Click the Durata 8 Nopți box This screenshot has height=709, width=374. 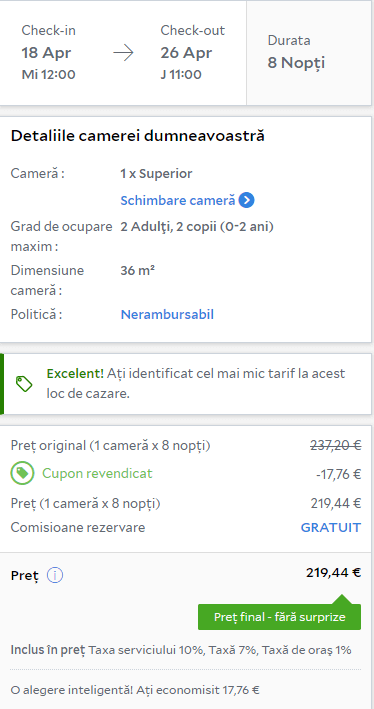309,53
